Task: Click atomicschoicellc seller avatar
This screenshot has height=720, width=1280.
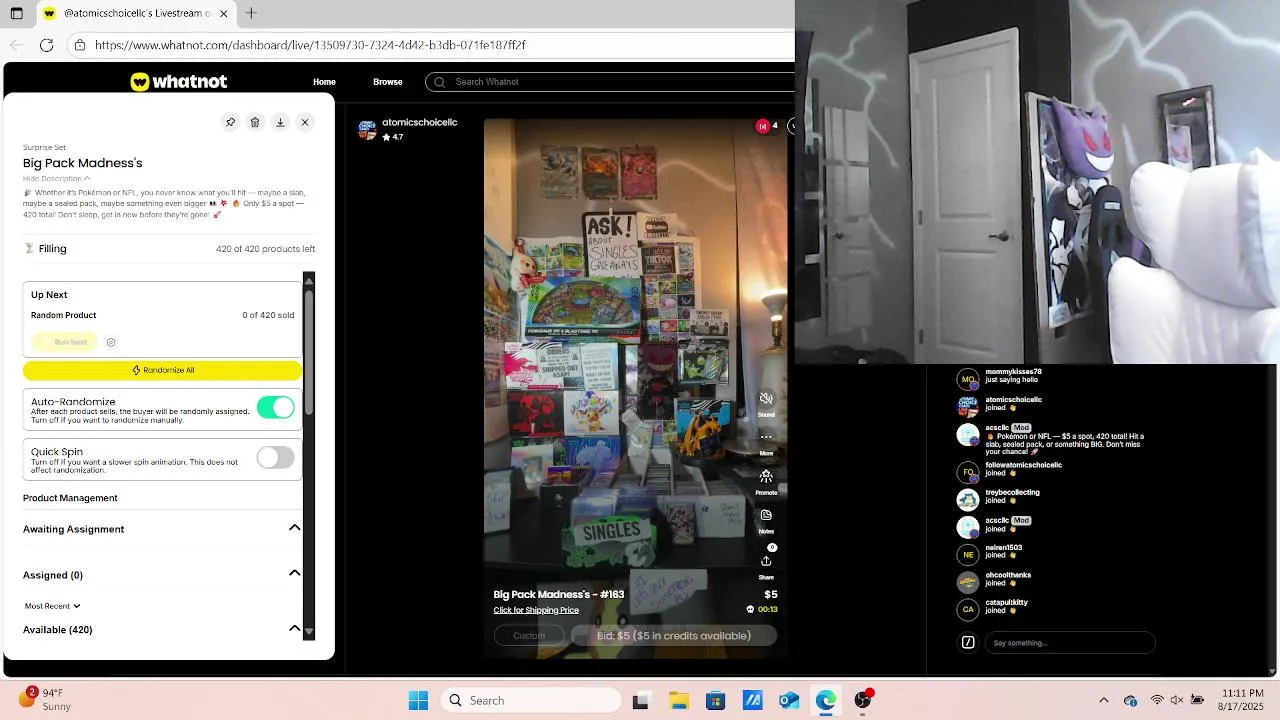Action: pos(367,130)
